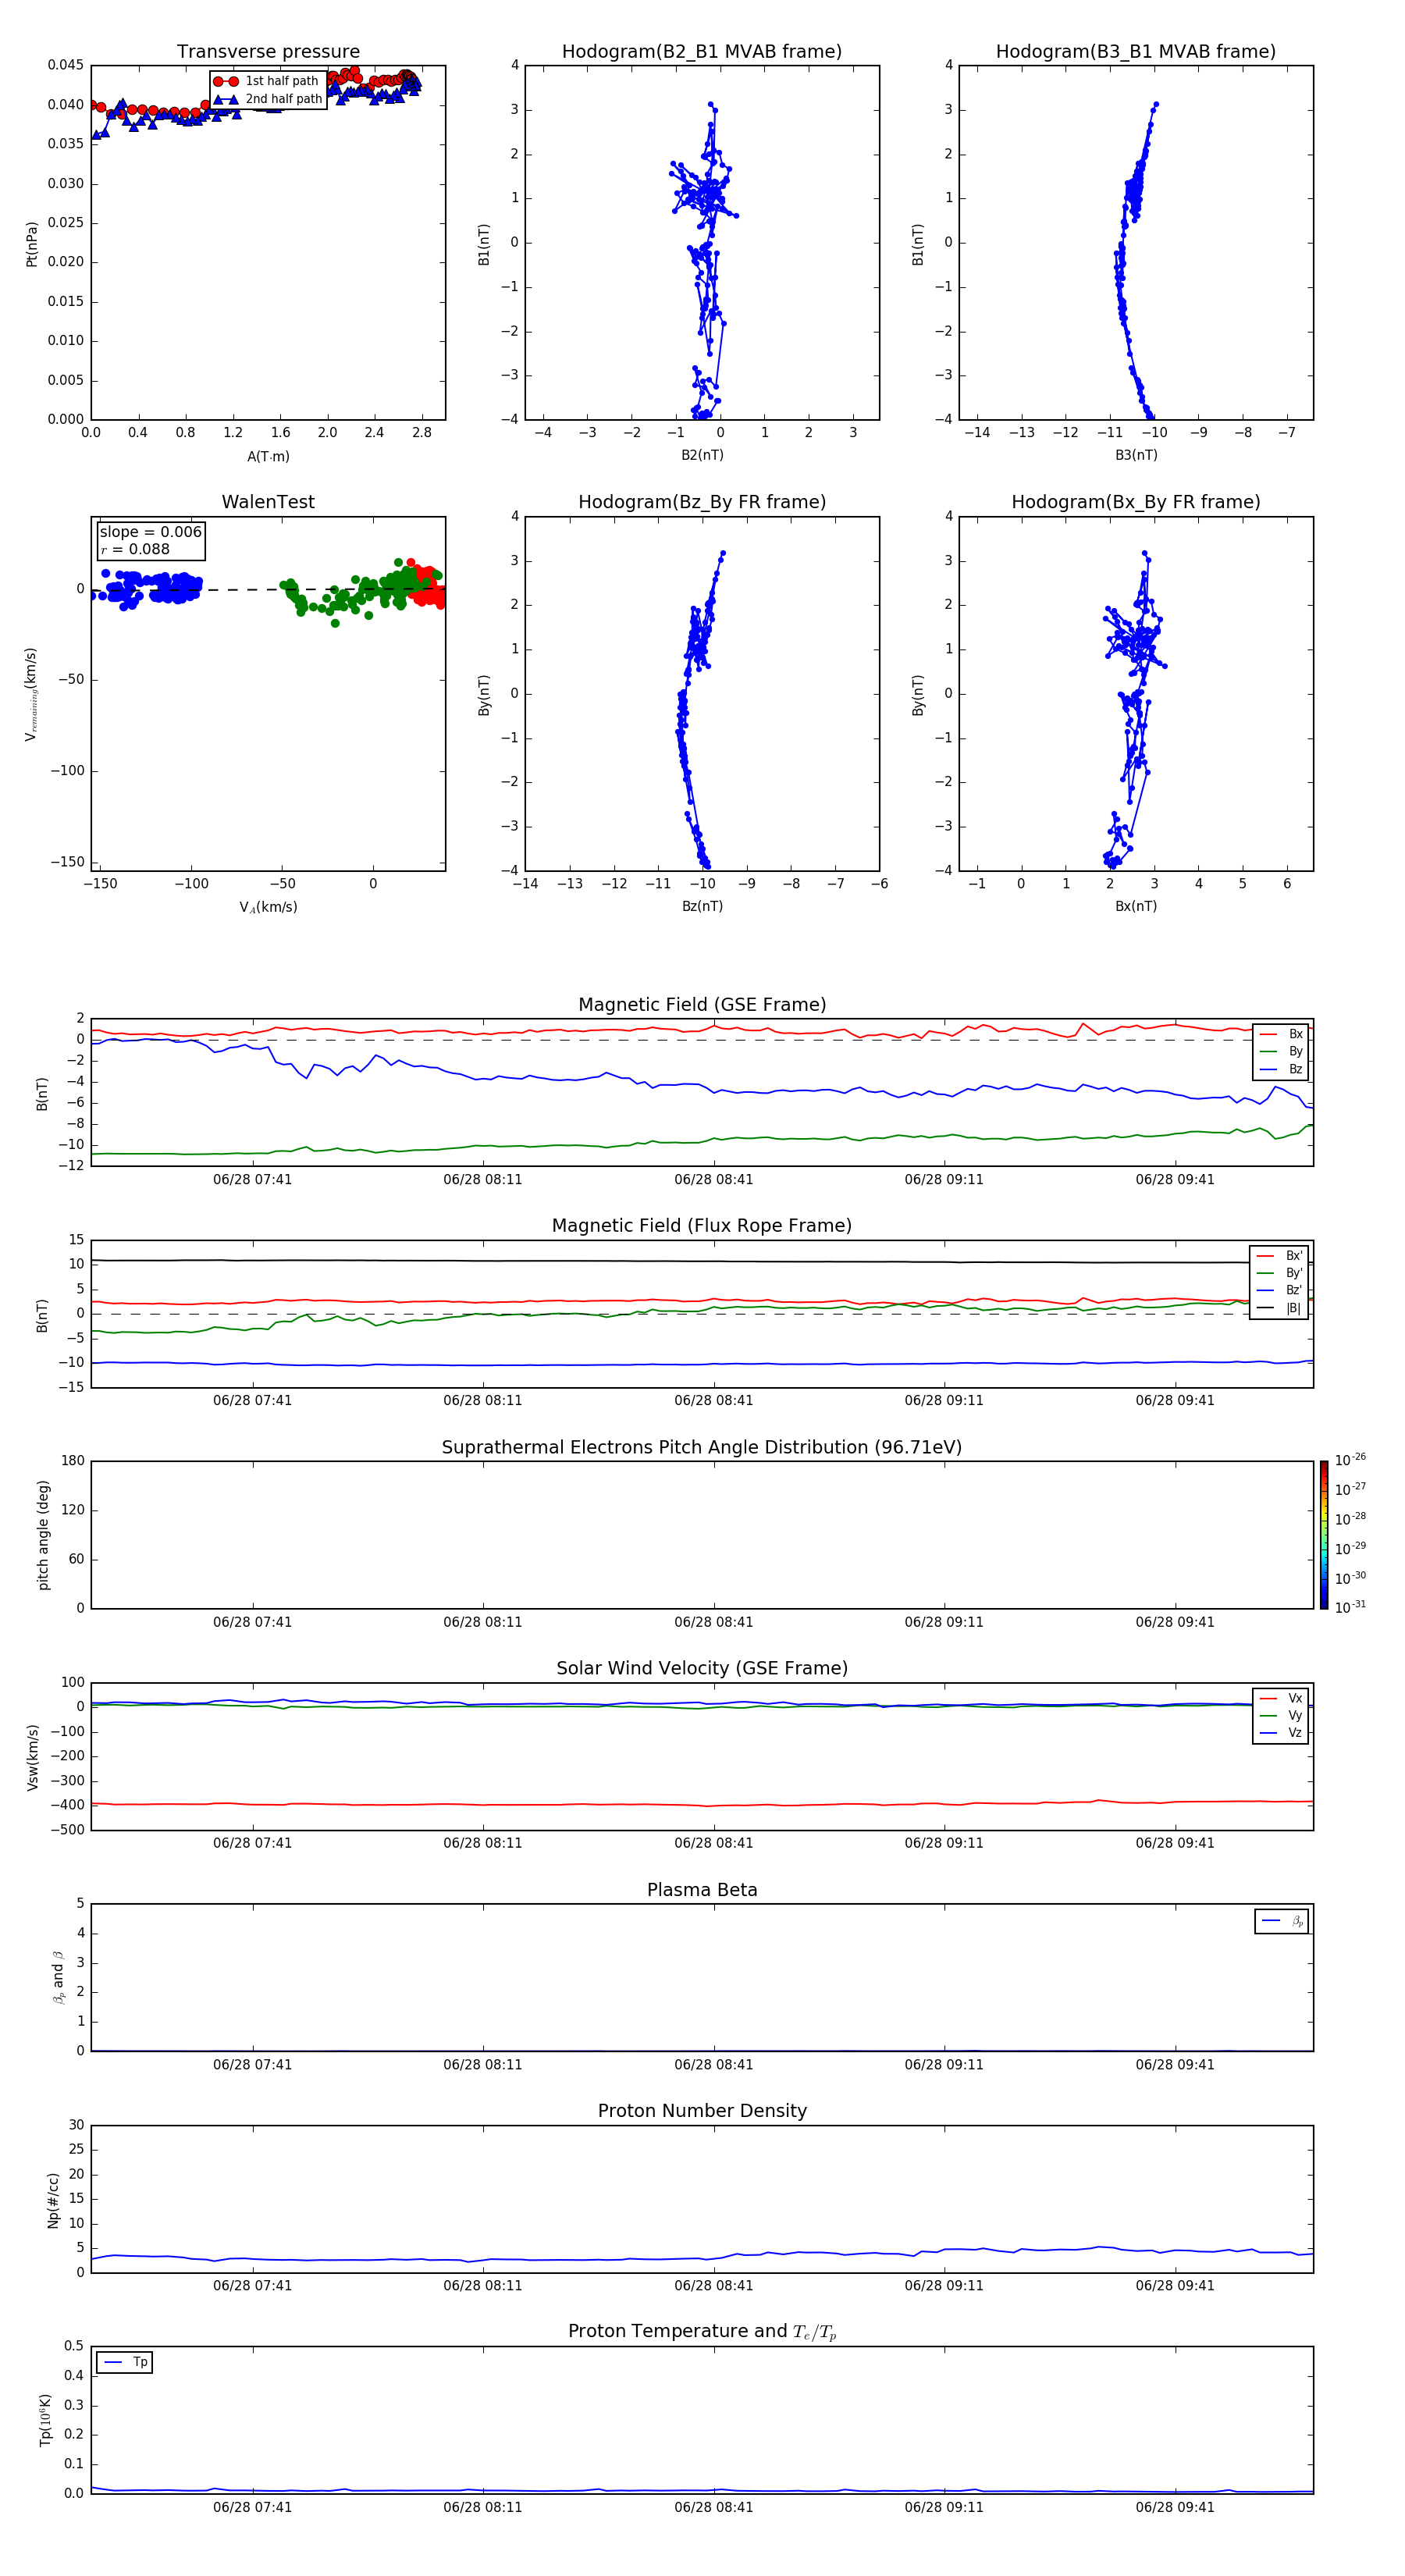The width and height of the screenshot is (1405, 2576).
Task: Click '06/28 08:41' tick under GSE magnetic field
Action: (713, 1180)
